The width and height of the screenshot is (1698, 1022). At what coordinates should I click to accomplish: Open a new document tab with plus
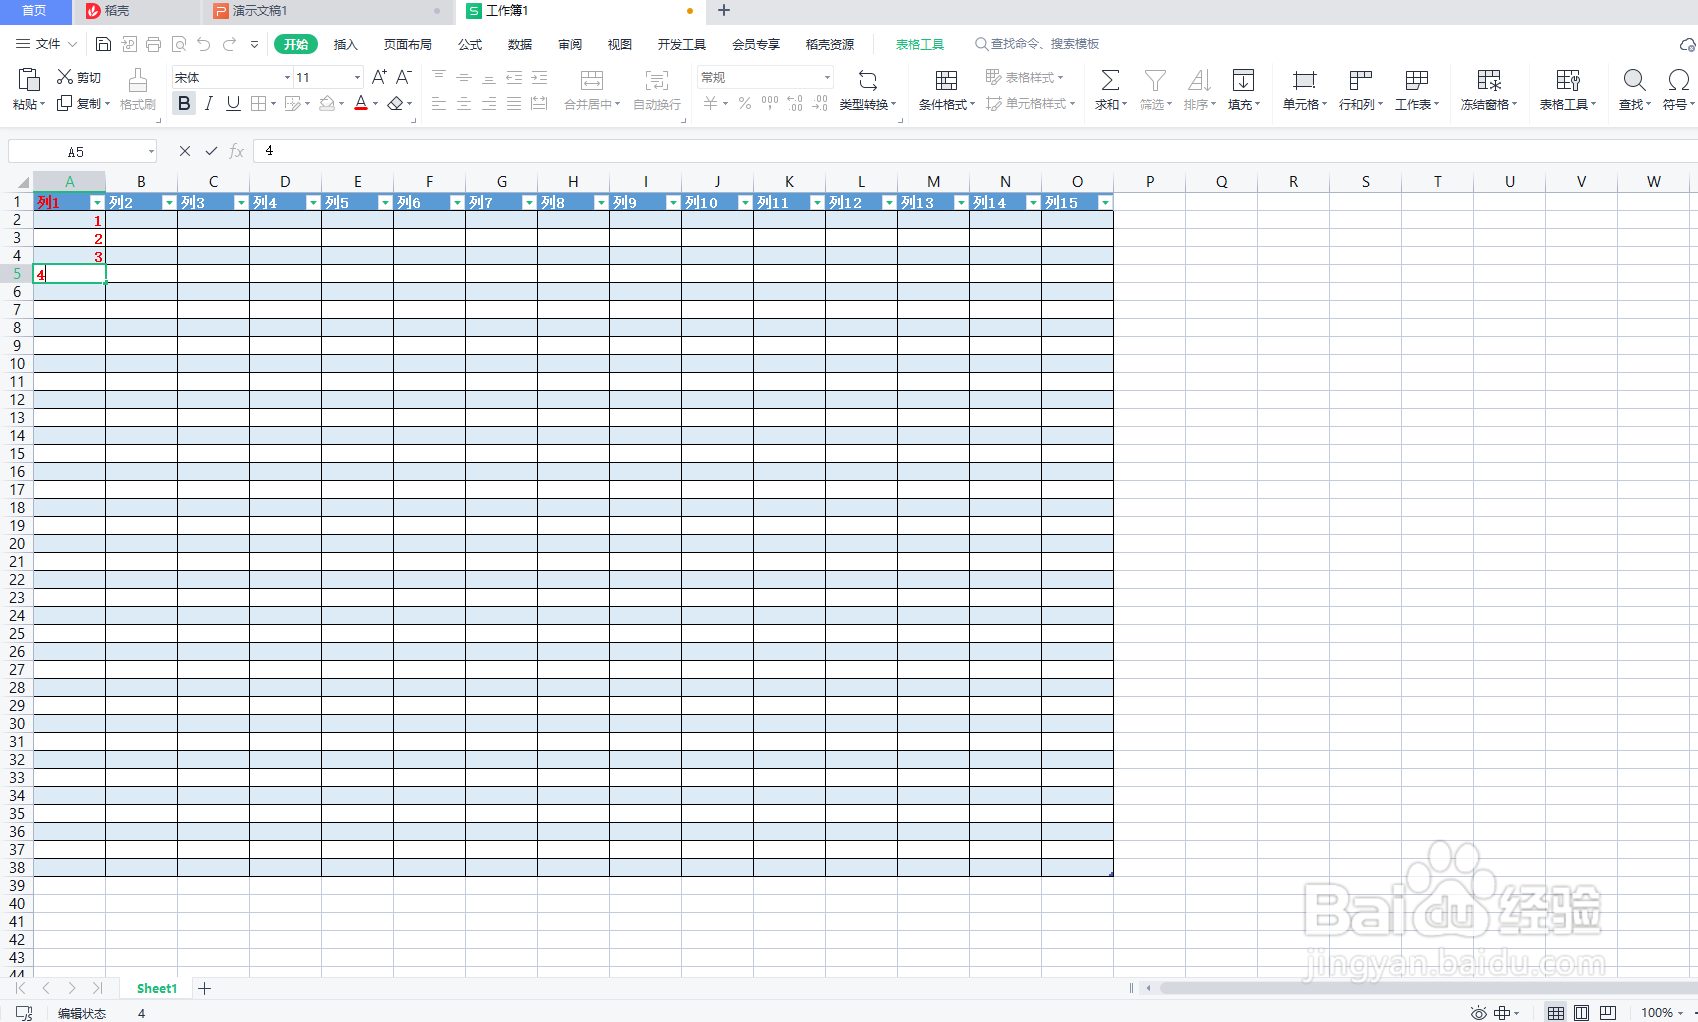tap(724, 11)
